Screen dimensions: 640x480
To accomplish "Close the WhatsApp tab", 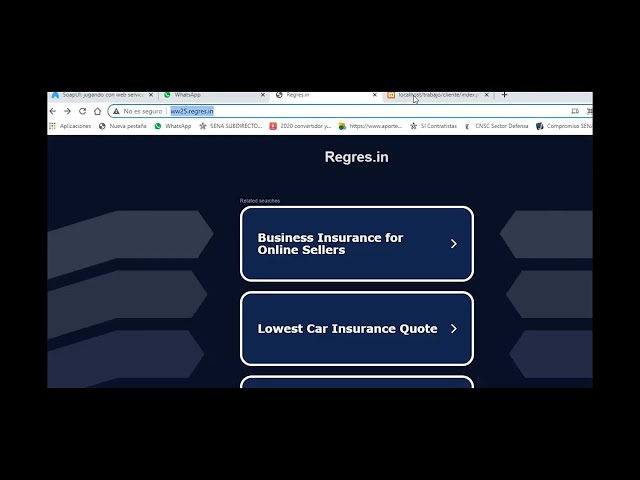I will coord(263,95).
